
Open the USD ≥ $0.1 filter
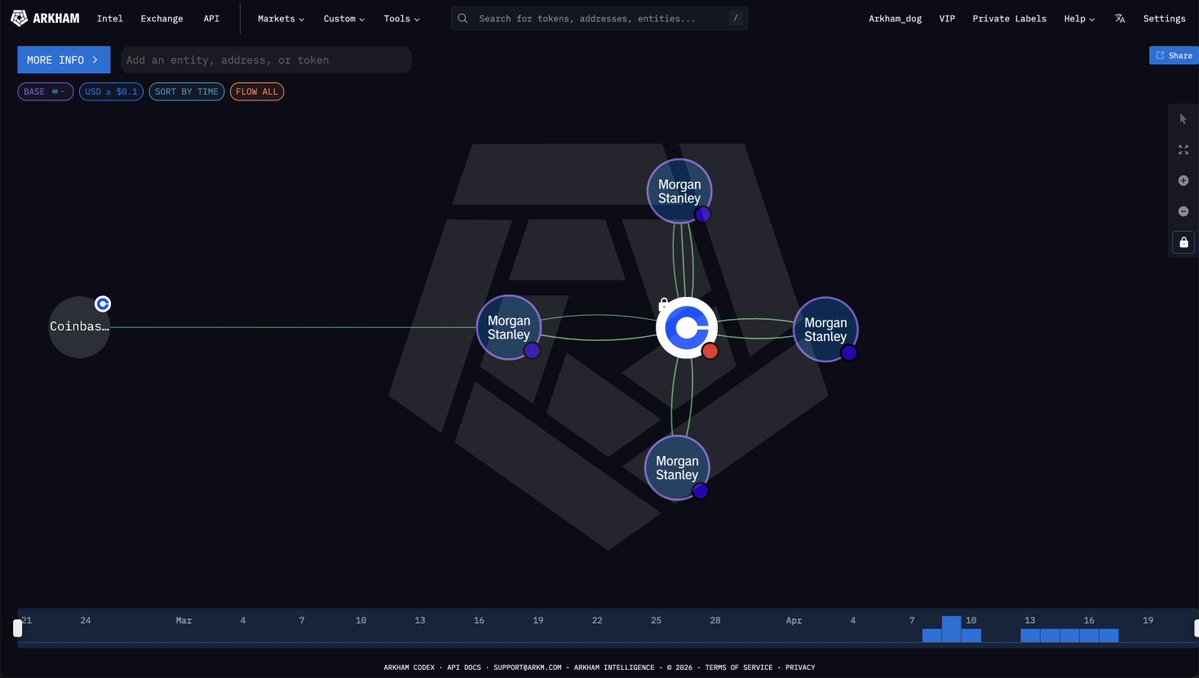[x=111, y=92]
